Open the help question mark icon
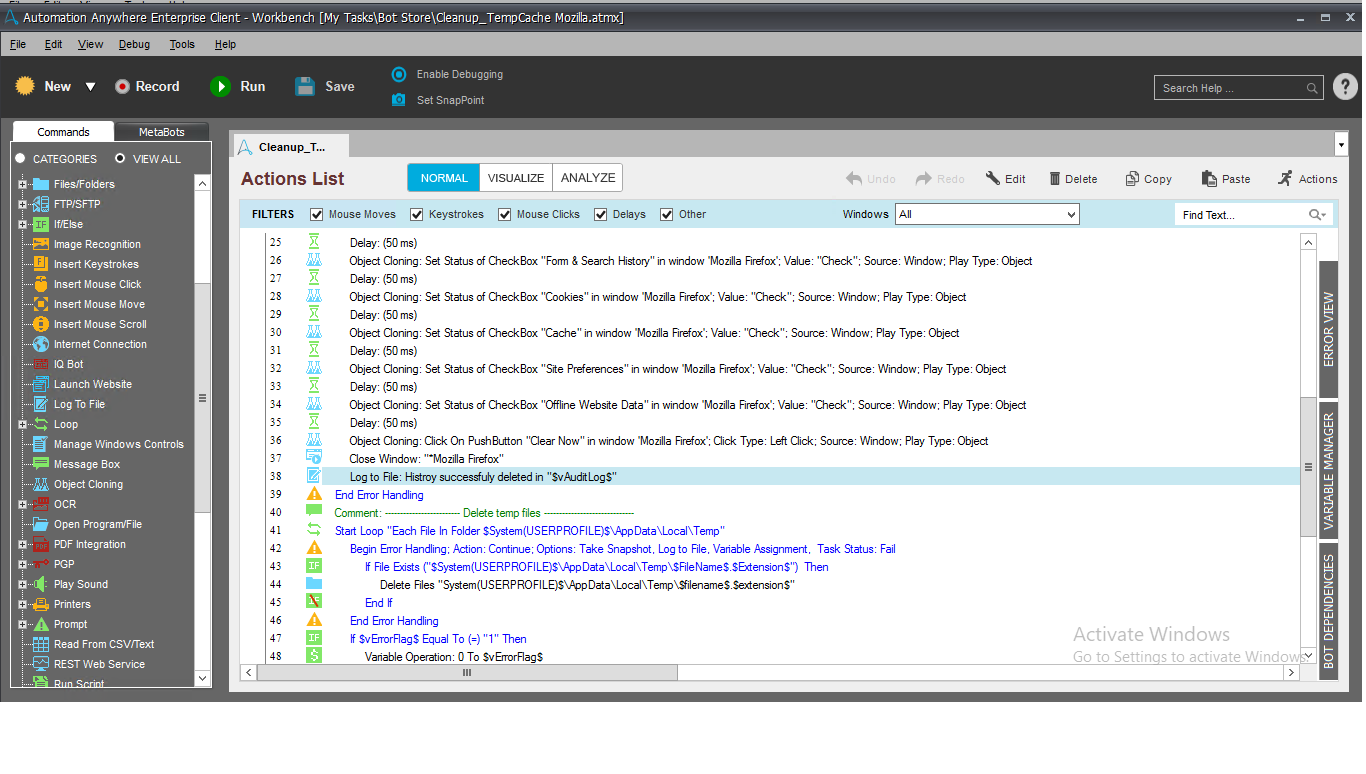This screenshot has width=1366, height=774. [1345, 87]
